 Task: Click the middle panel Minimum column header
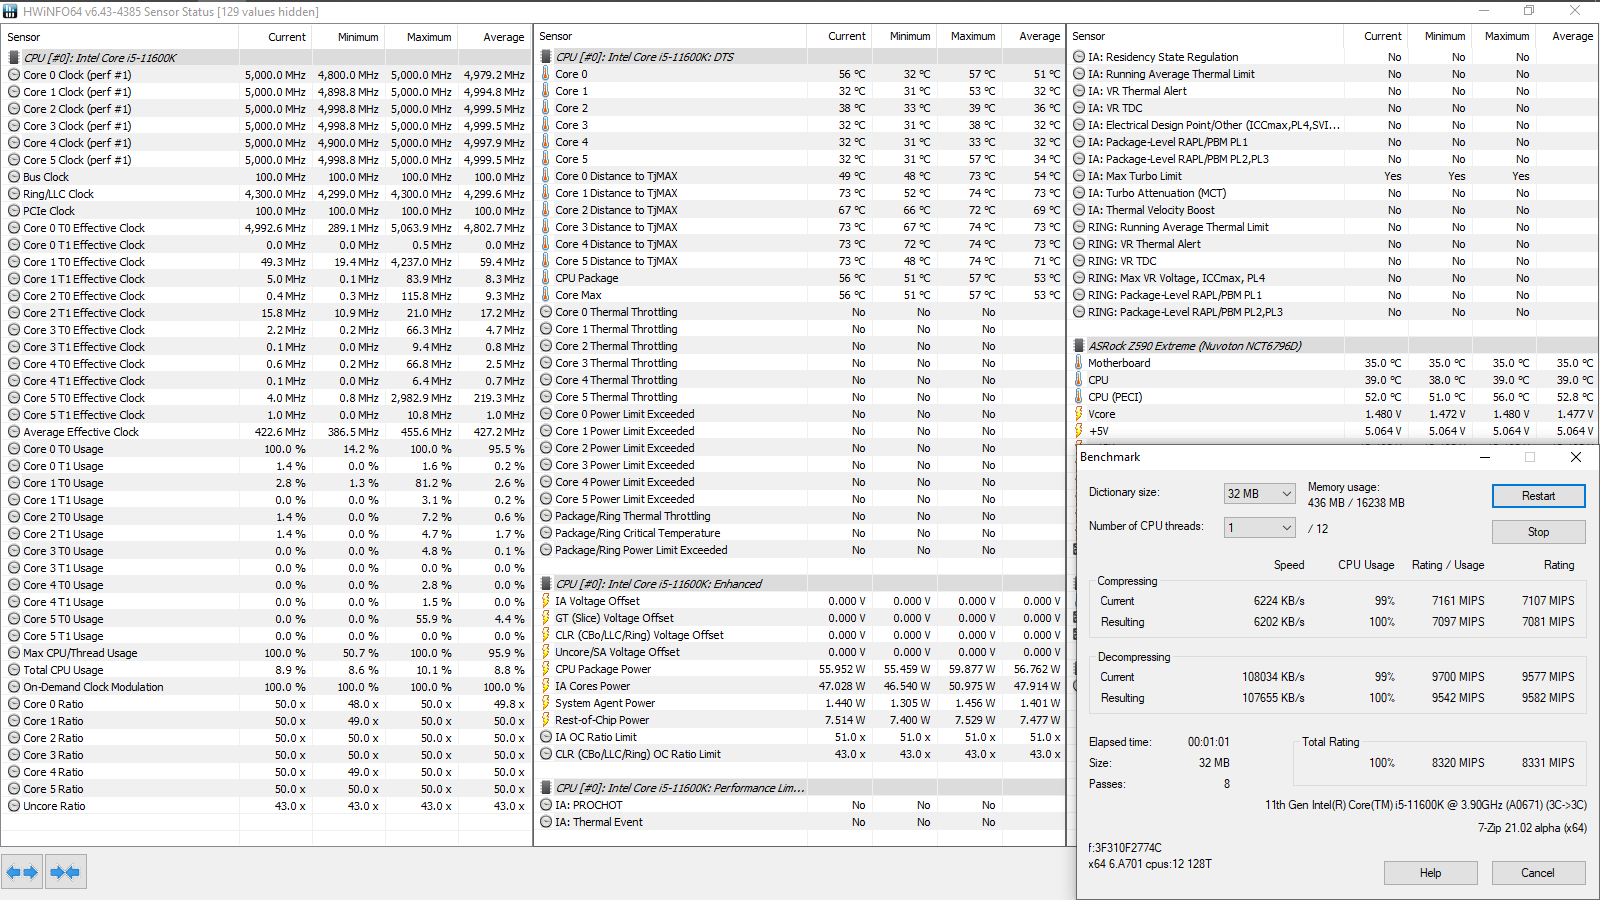pyautogui.click(x=910, y=36)
